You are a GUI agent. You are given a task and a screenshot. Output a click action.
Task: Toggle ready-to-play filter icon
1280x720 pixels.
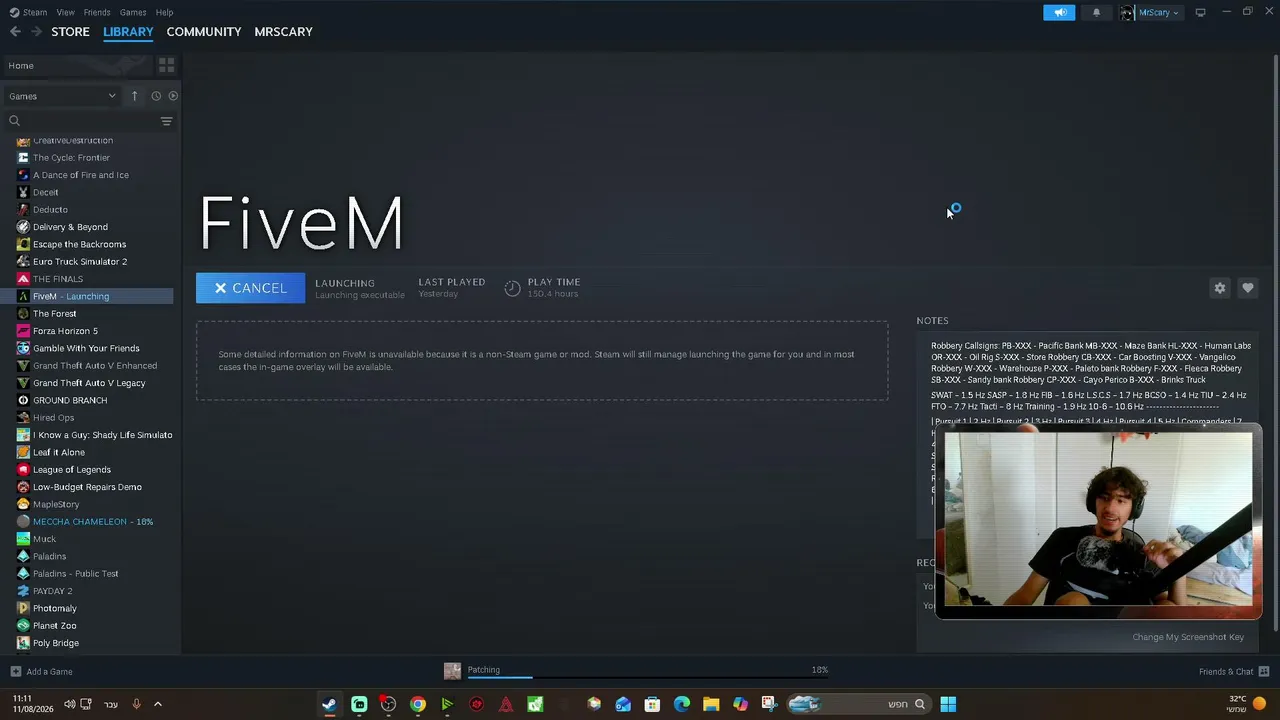[x=173, y=96]
